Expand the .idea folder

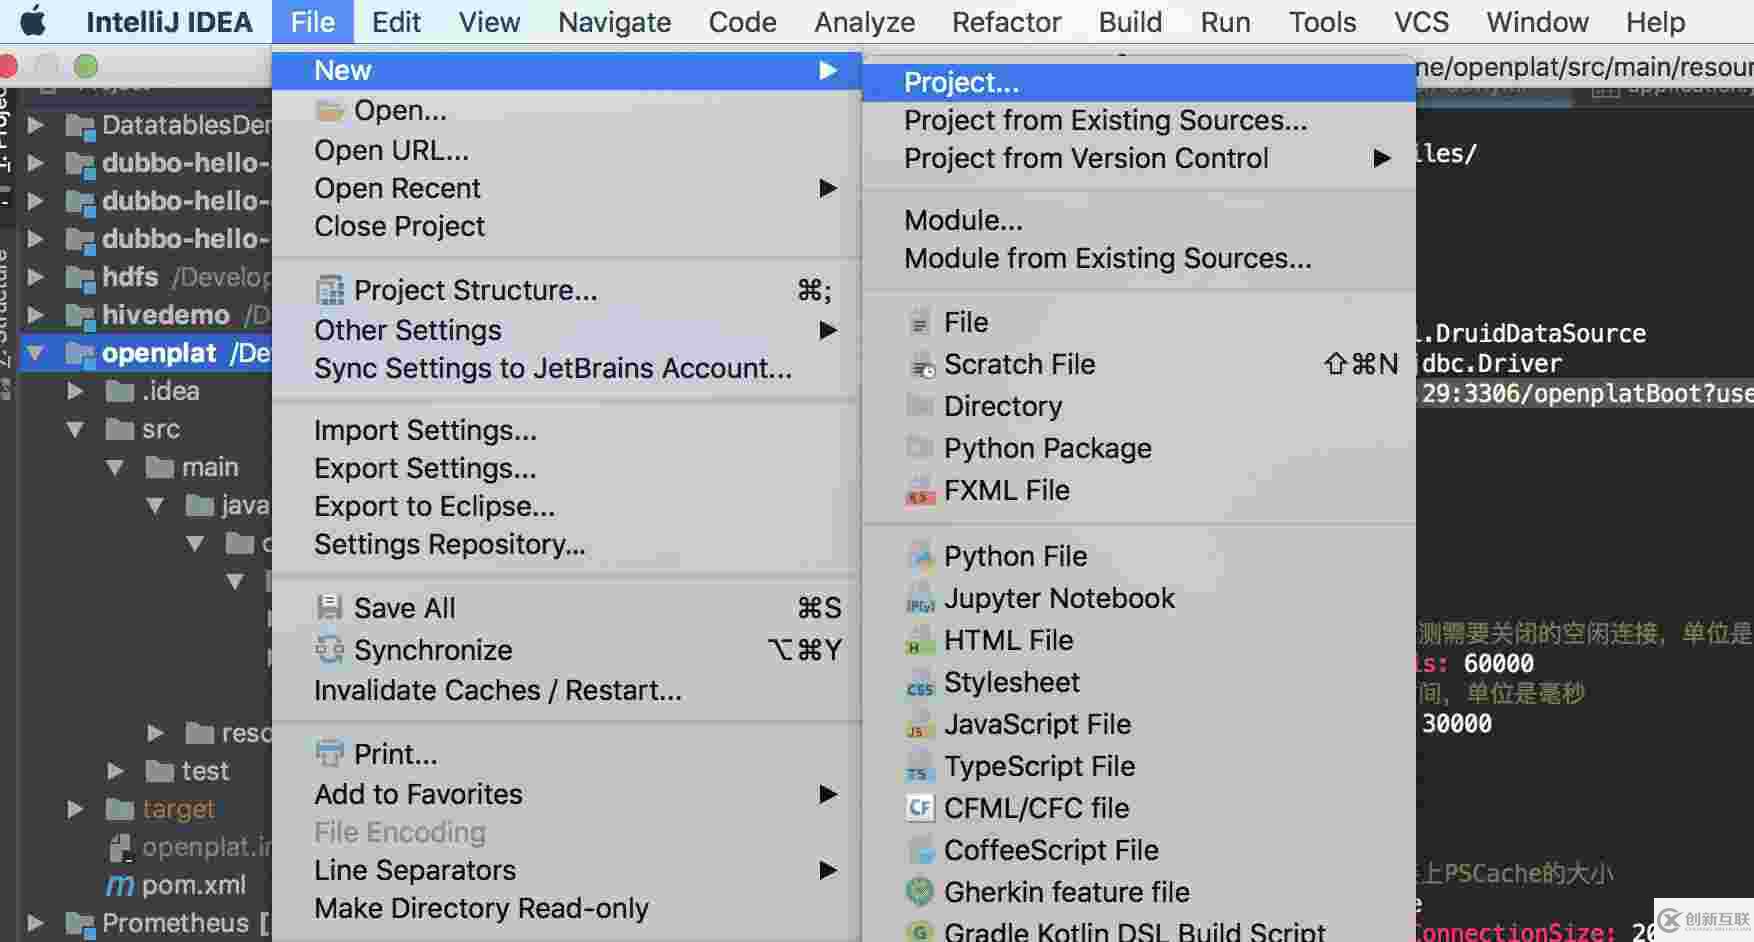(x=75, y=391)
